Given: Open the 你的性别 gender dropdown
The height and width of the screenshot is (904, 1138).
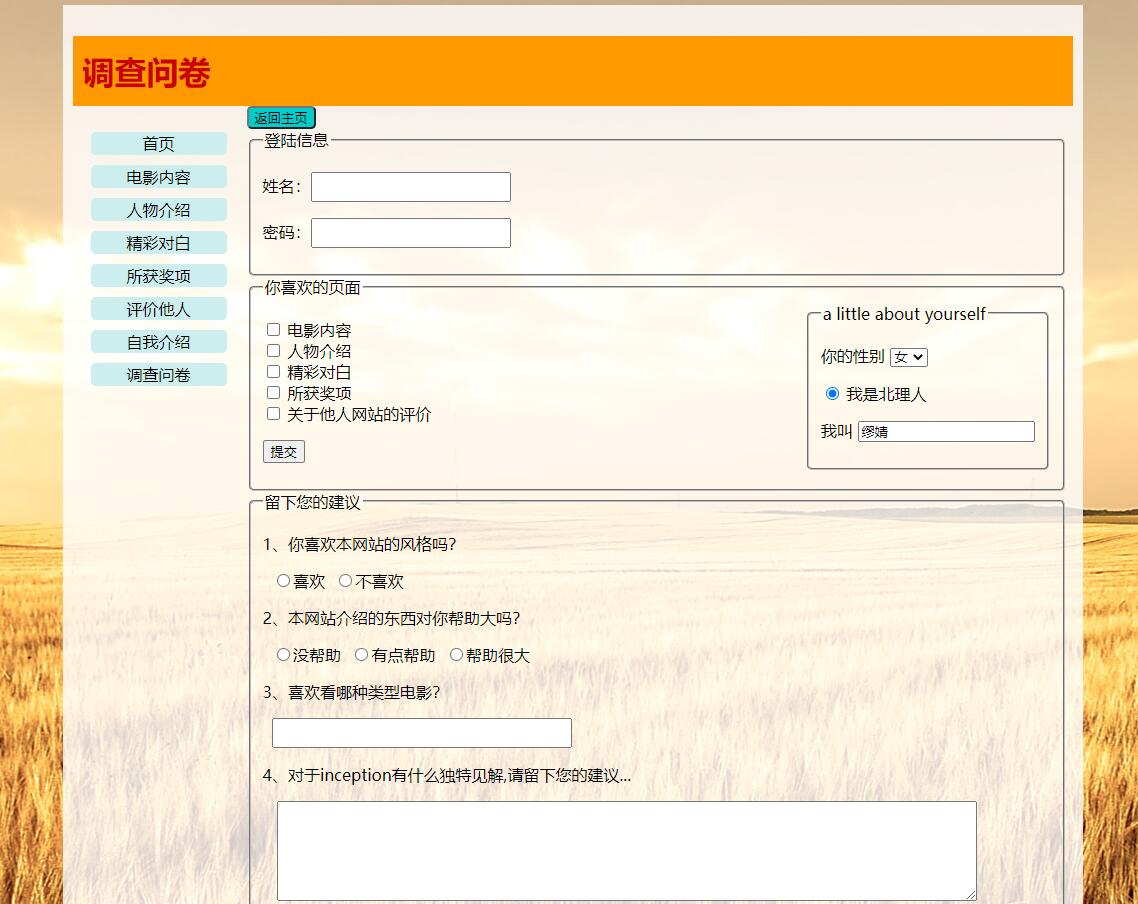Looking at the screenshot, I should (x=908, y=357).
